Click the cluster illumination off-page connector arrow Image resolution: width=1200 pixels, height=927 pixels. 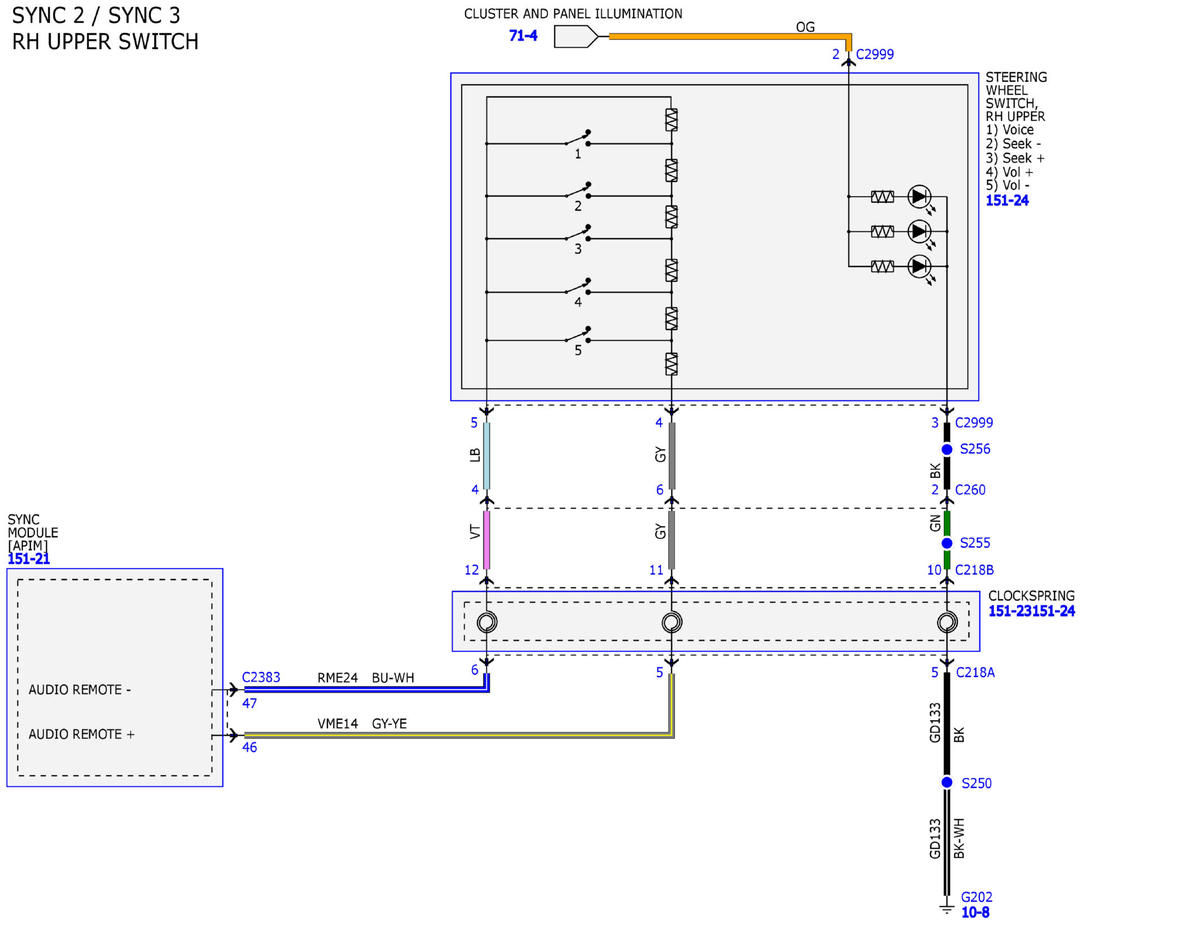(577, 37)
